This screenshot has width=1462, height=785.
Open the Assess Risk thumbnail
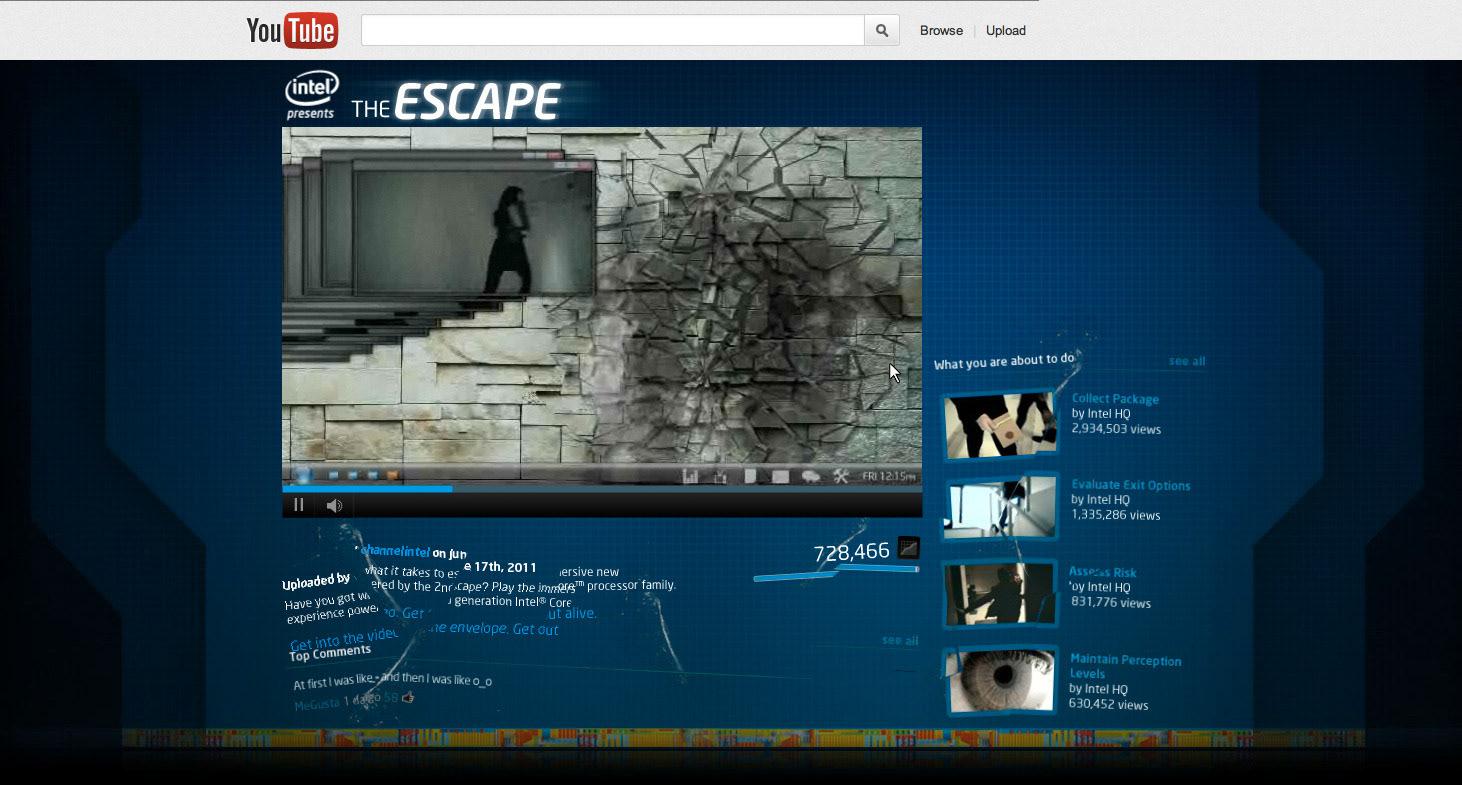pyautogui.click(x=1000, y=594)
